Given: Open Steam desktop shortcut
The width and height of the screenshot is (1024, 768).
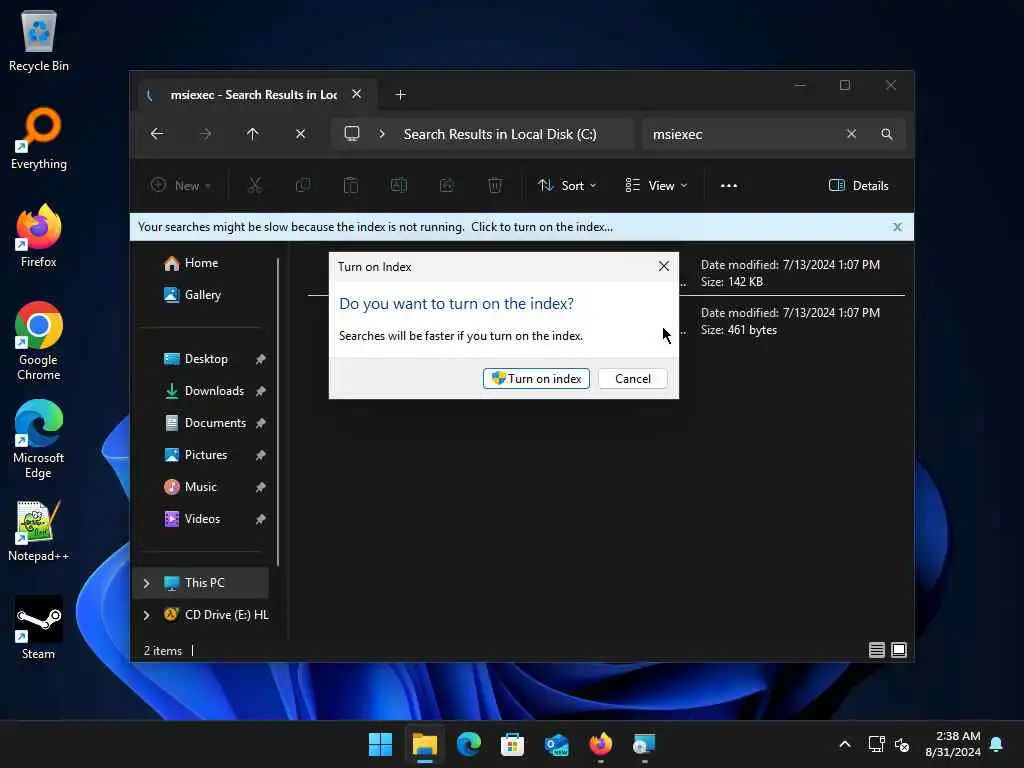Looking at the screenshot, I should click(39, 628).
